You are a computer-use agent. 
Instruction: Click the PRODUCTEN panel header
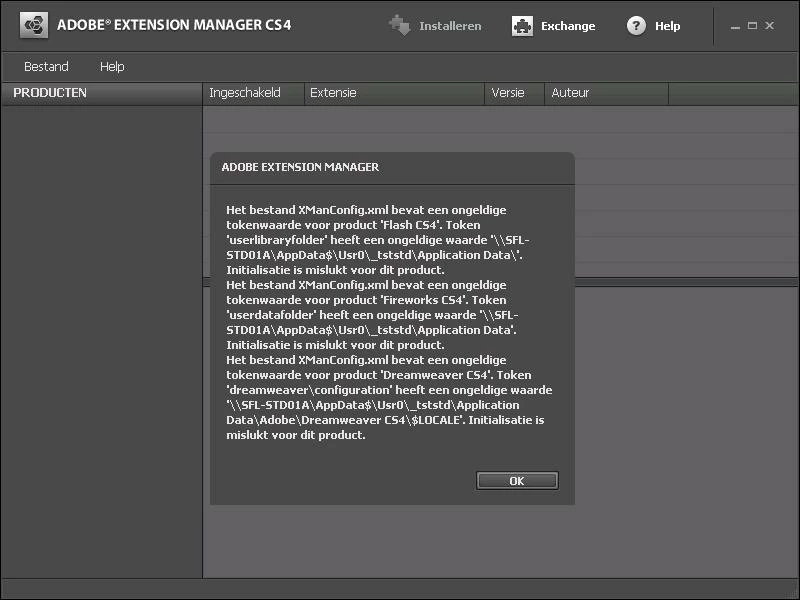(x=102, y=93)
